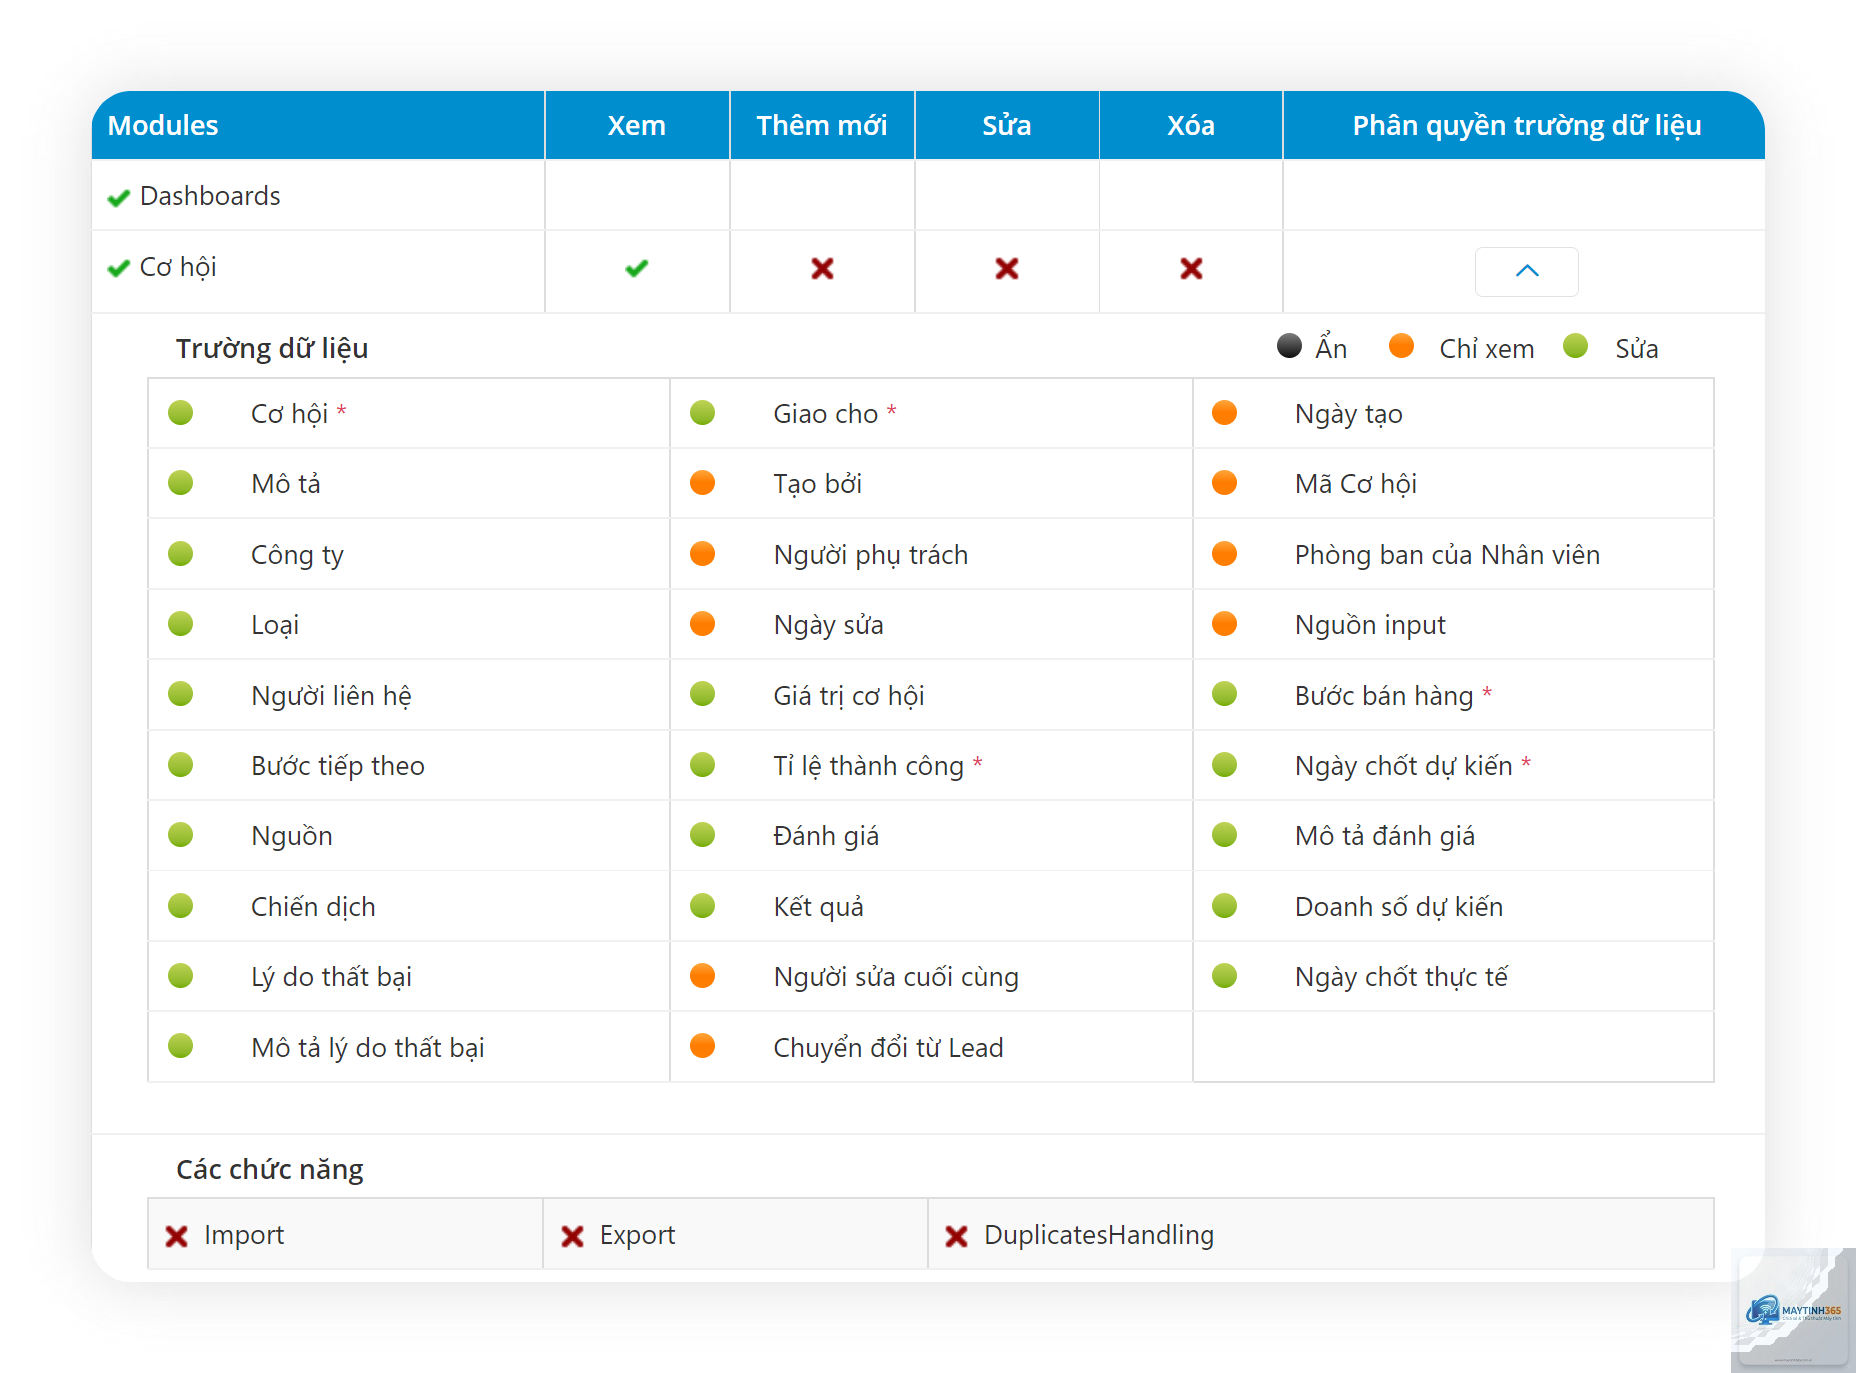Click the orange dot for Chuyển đổi từ Lead

point(703,1046)
